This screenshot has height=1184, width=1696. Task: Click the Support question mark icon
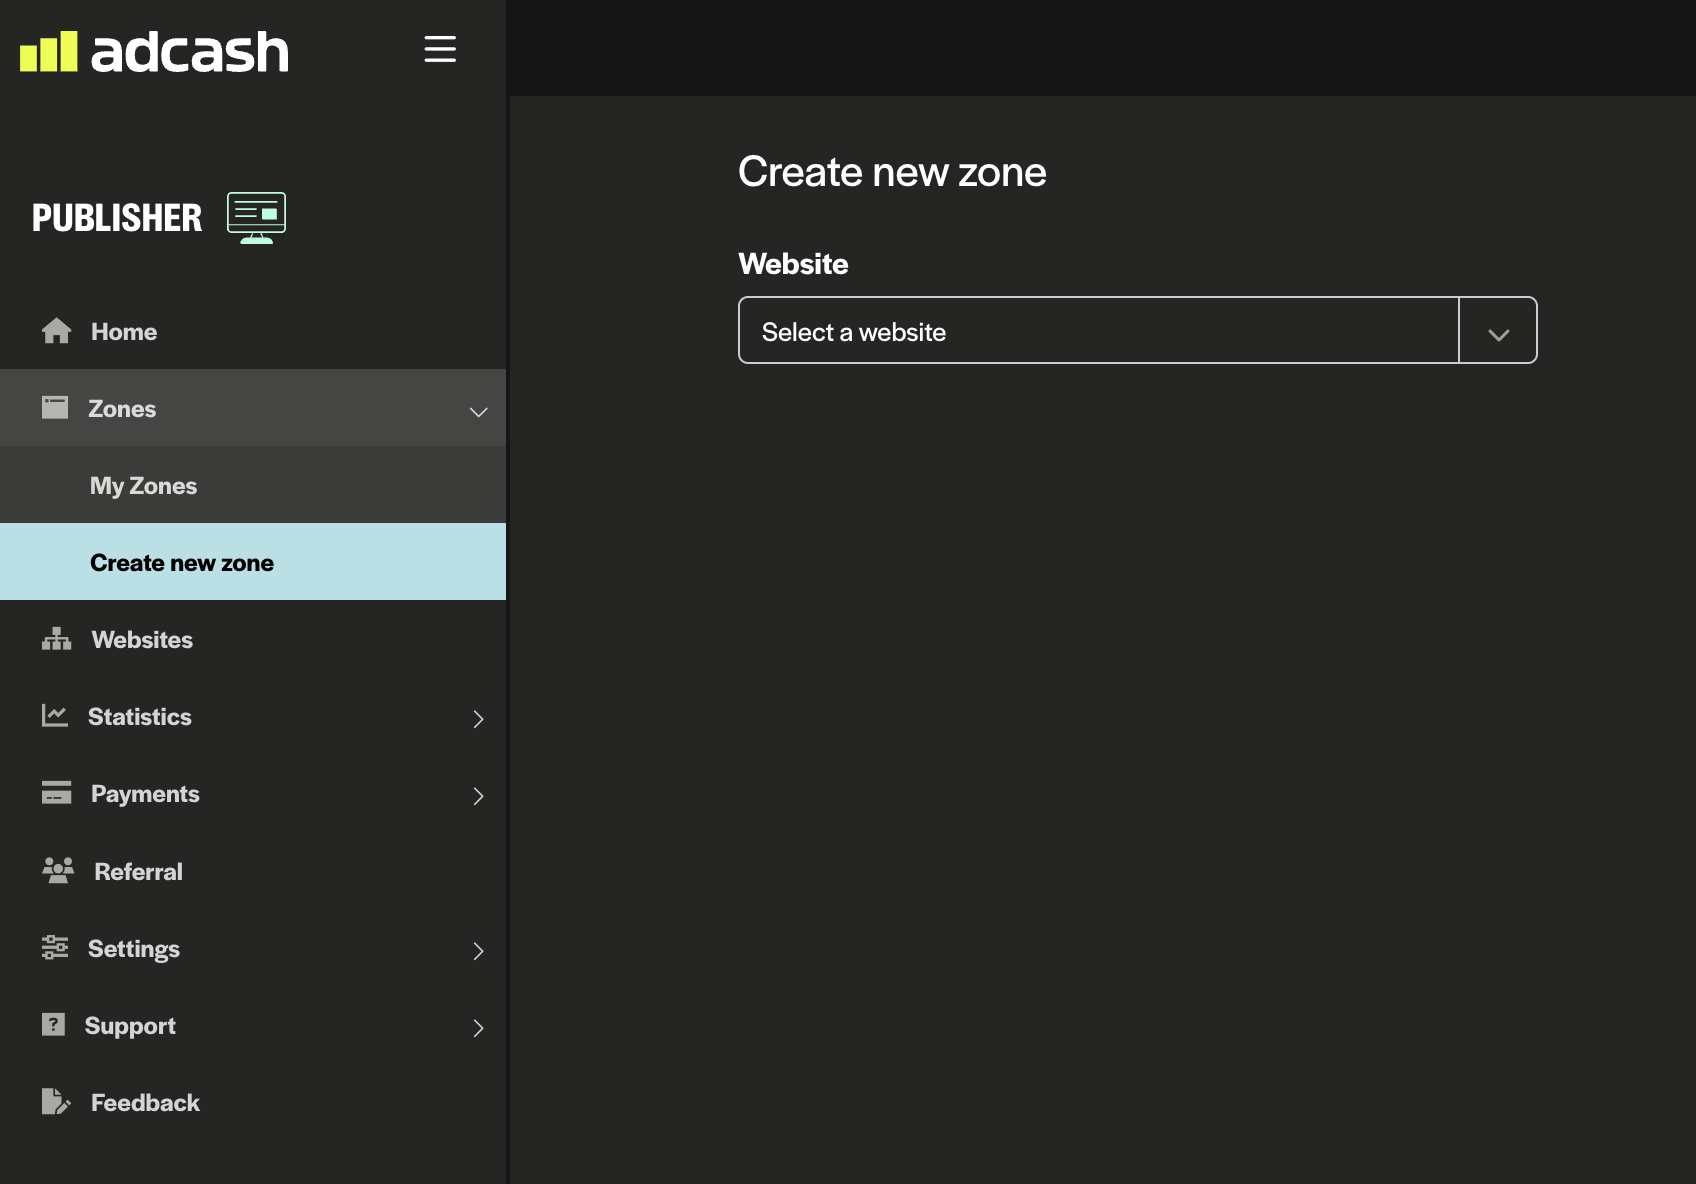[x=54, y=1025]
